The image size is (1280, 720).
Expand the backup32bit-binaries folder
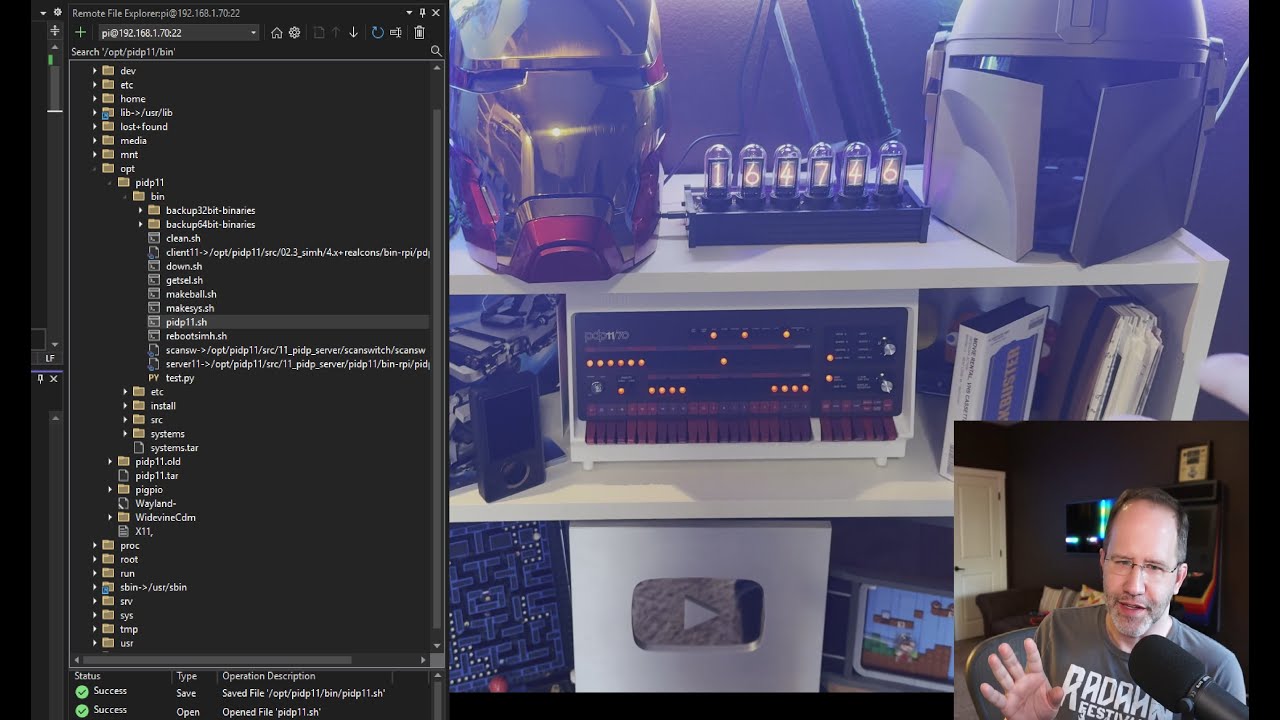(x=141, y=211)
